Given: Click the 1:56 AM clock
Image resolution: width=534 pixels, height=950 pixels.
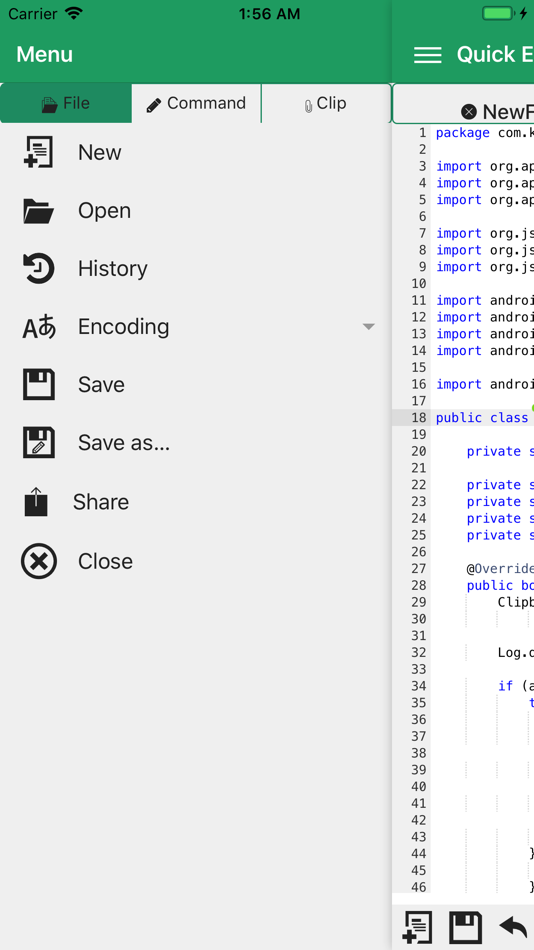Looking at the screenshot, I should click(269, 14).
